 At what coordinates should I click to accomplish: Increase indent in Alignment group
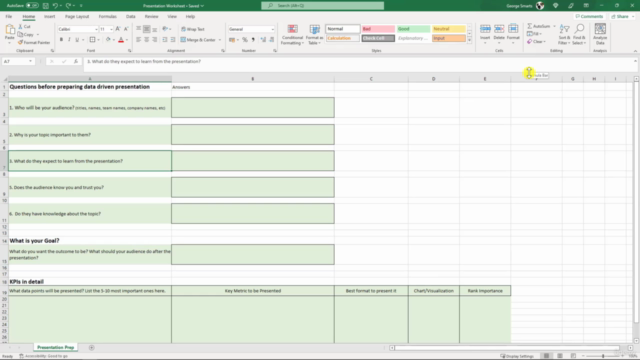(x=173, y=40)
